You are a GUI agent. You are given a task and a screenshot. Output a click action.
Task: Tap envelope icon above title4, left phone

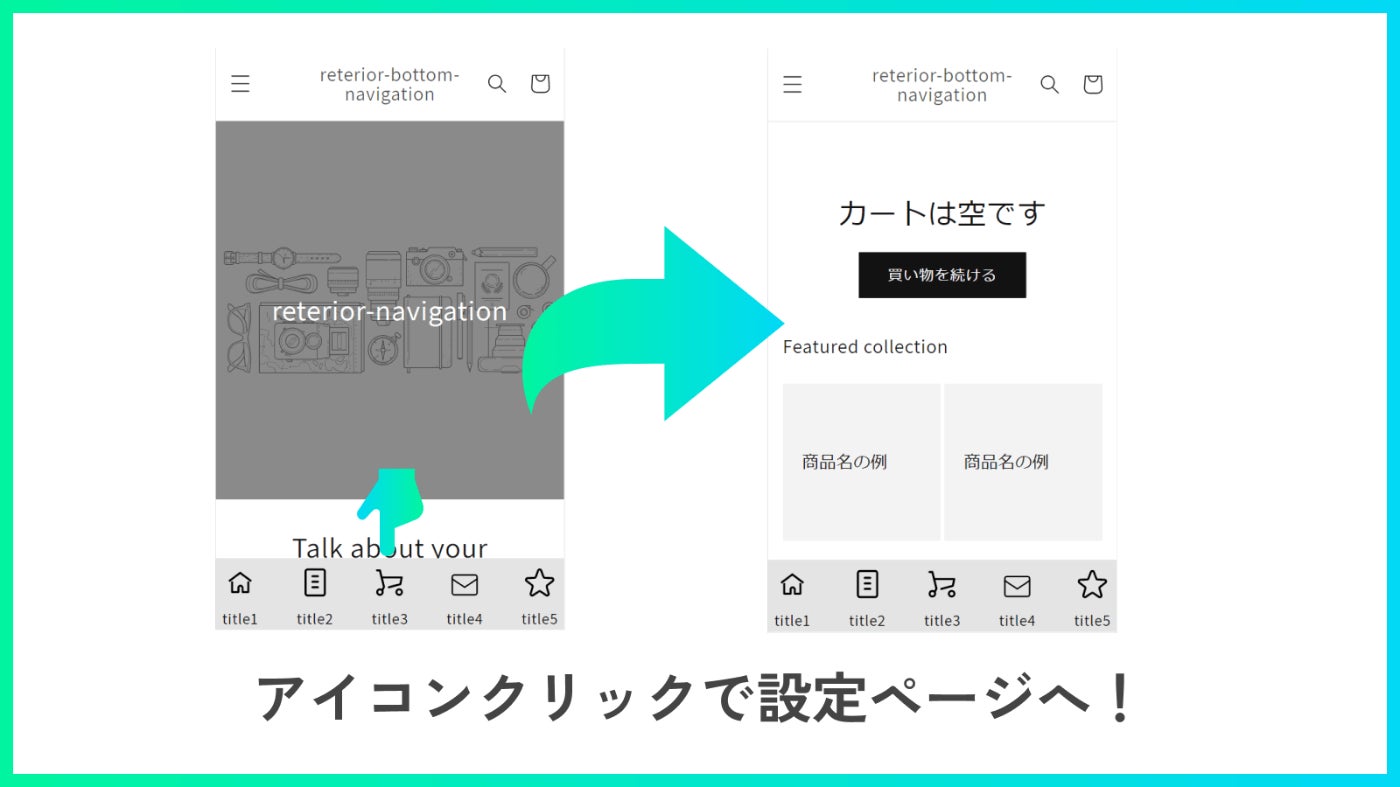coord(465,585)
